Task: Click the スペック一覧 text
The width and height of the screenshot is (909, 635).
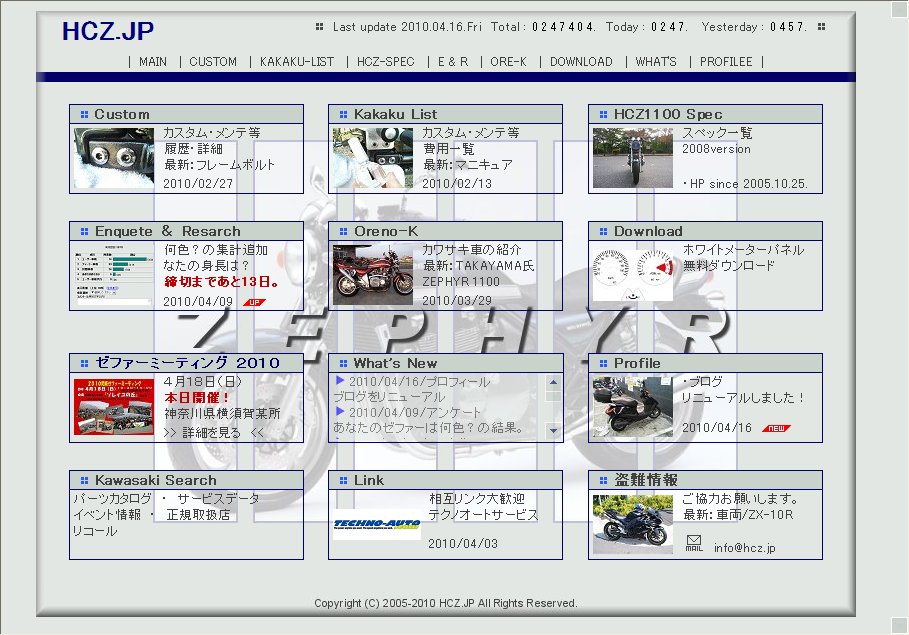Action: [x=717, y=133]
